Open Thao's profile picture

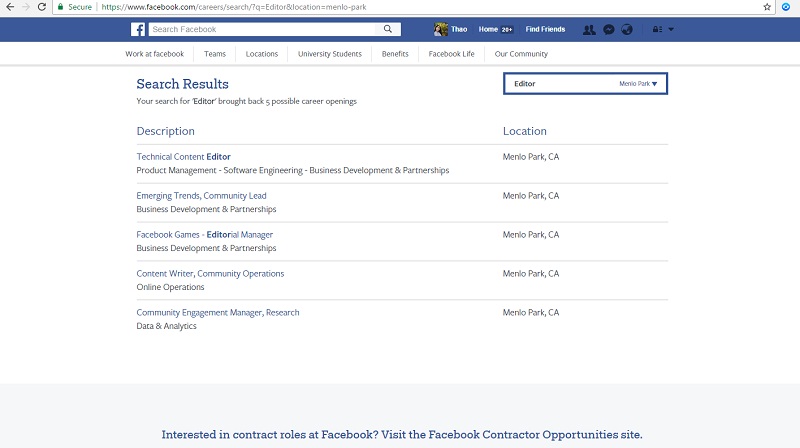coord(440,29)
